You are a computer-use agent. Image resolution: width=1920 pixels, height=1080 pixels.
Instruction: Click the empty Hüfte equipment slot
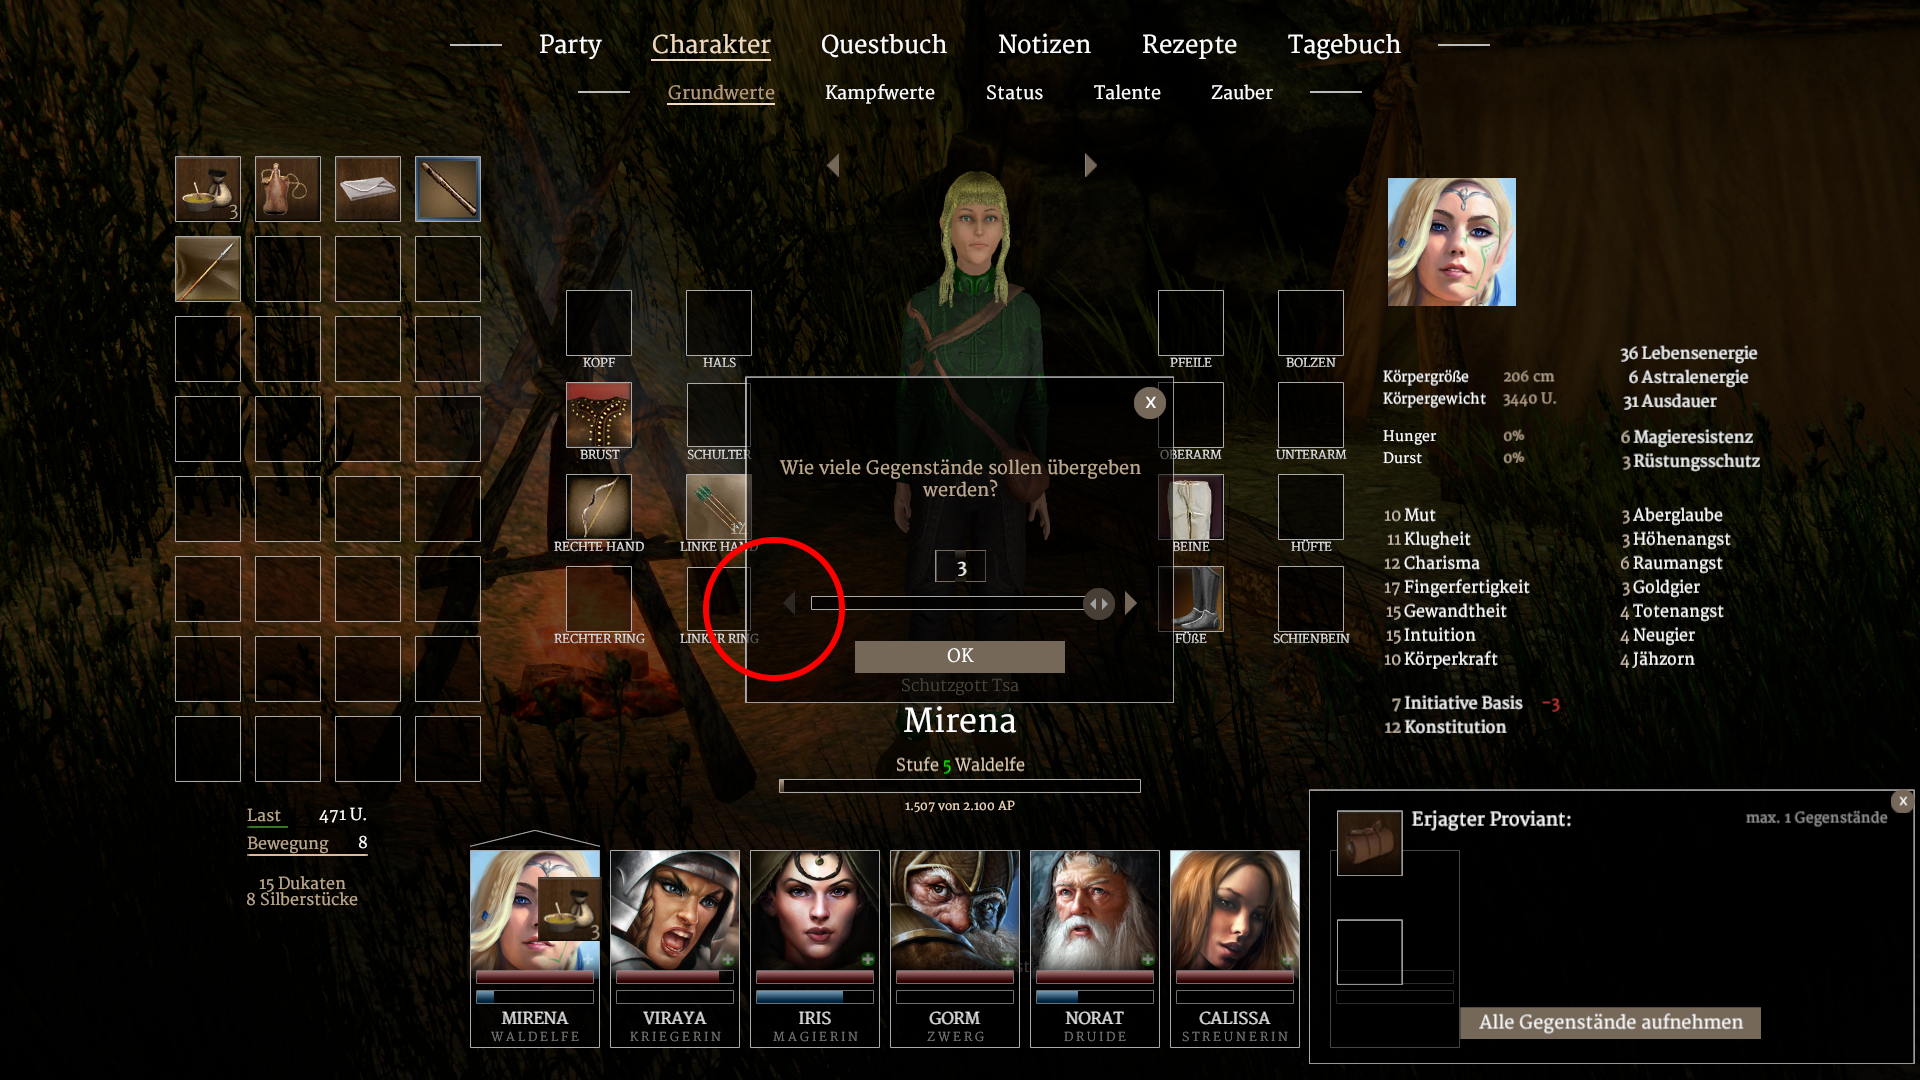tap(1311, 507)
